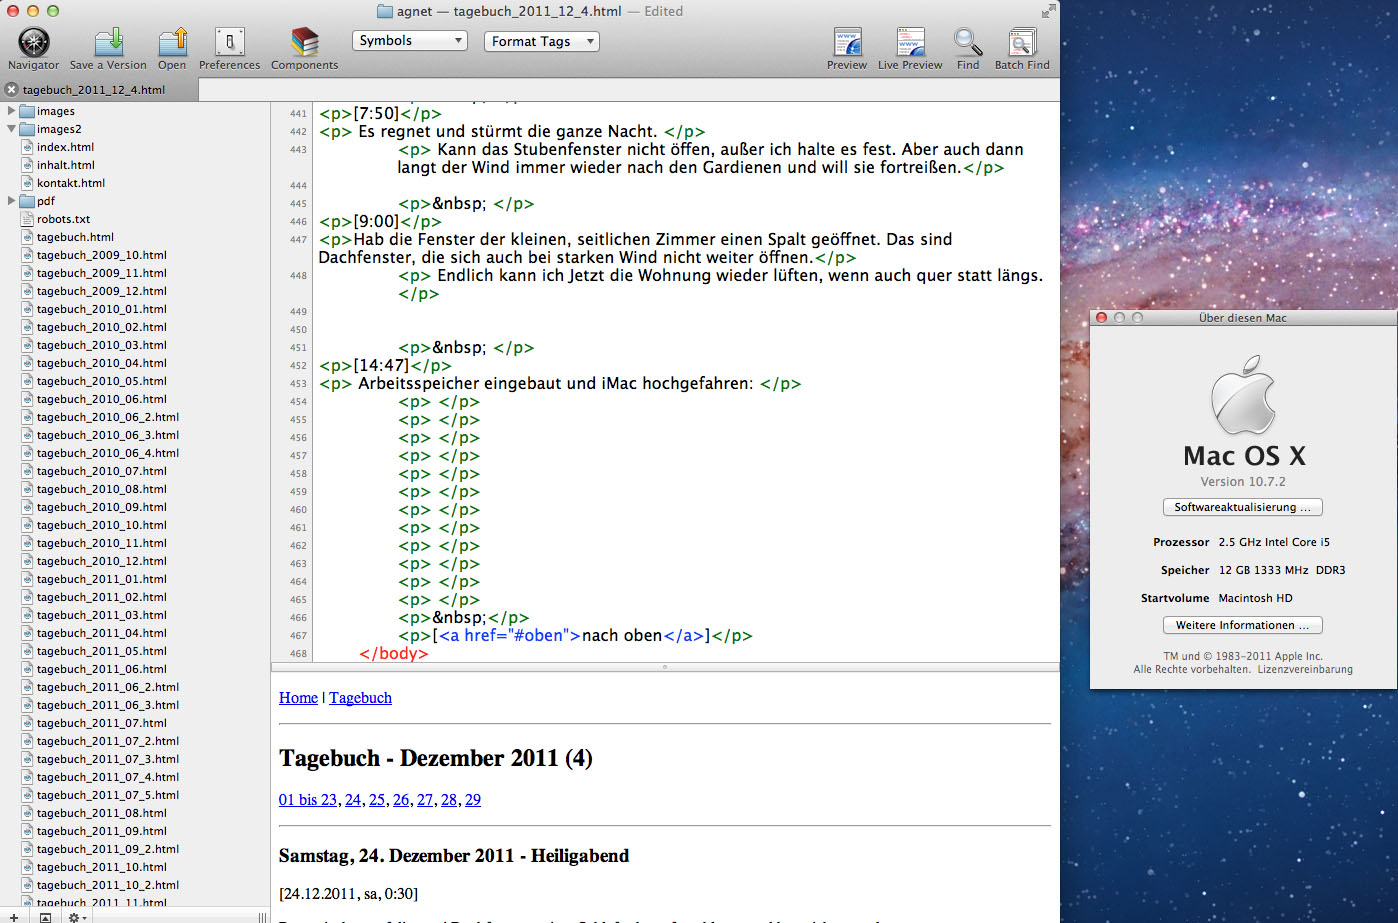Screen dimensions: 1398x923
Task: Open the Format Tags dropdown
Action: tap(541, 41)
